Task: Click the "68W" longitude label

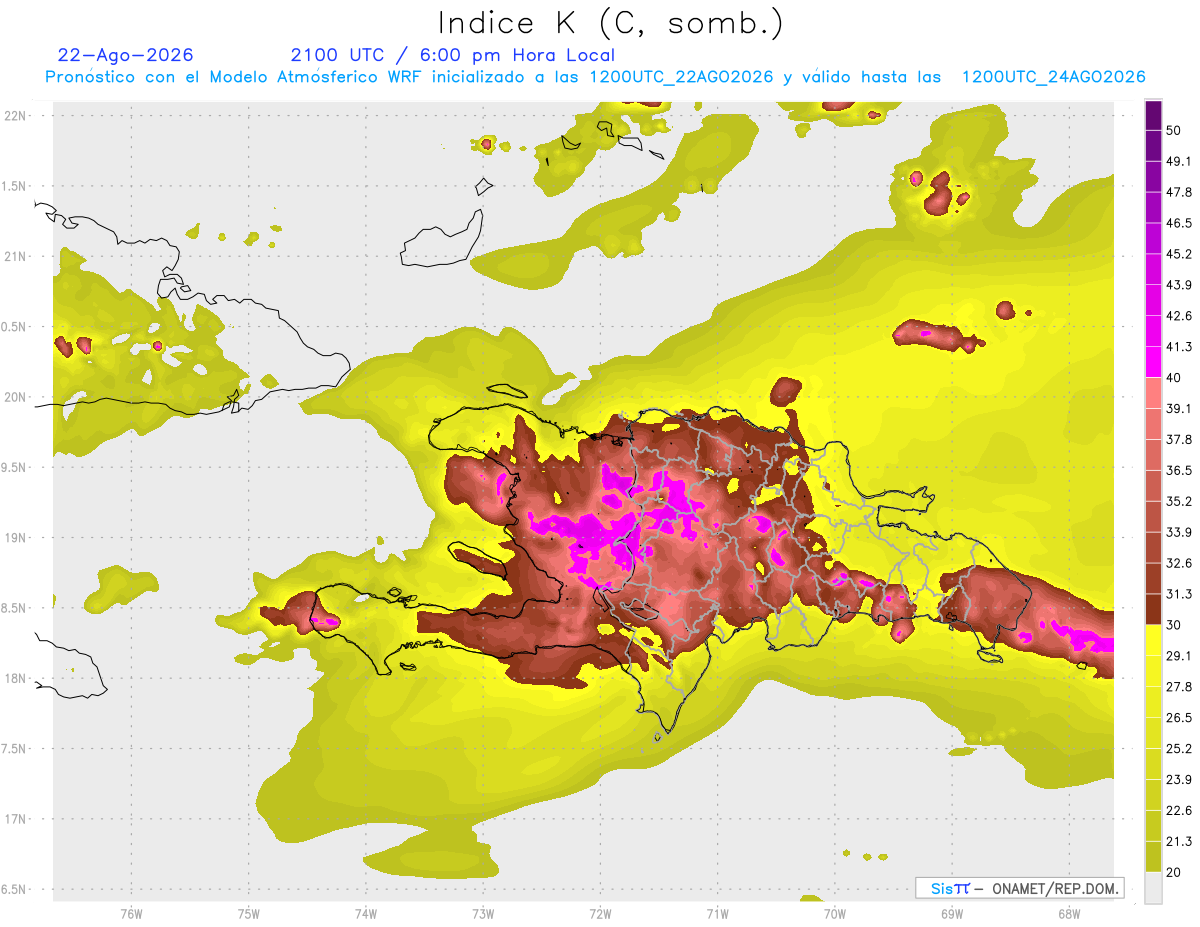Action: (1069, 914)
